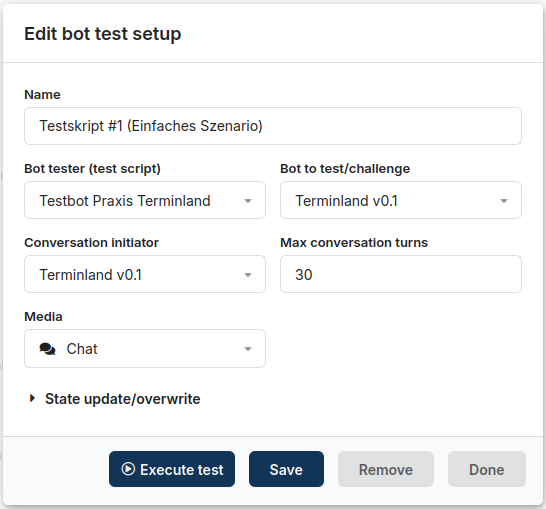Click the Save button
The image size is (546, 509).
(286, 469)
